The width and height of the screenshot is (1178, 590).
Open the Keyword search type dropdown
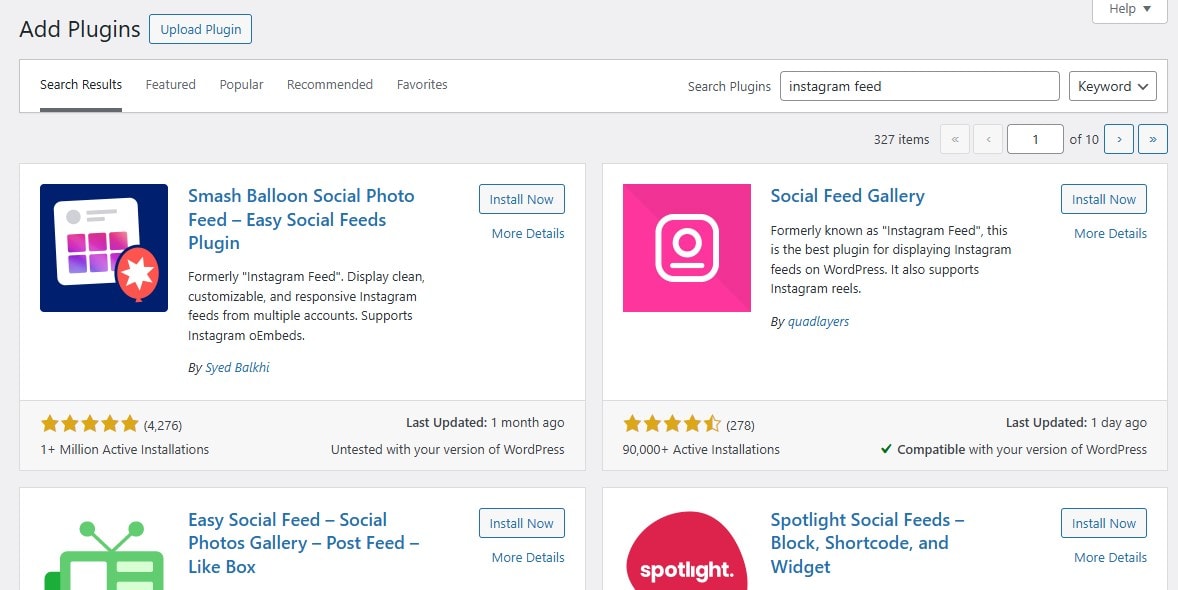(x=1113, y=86)
